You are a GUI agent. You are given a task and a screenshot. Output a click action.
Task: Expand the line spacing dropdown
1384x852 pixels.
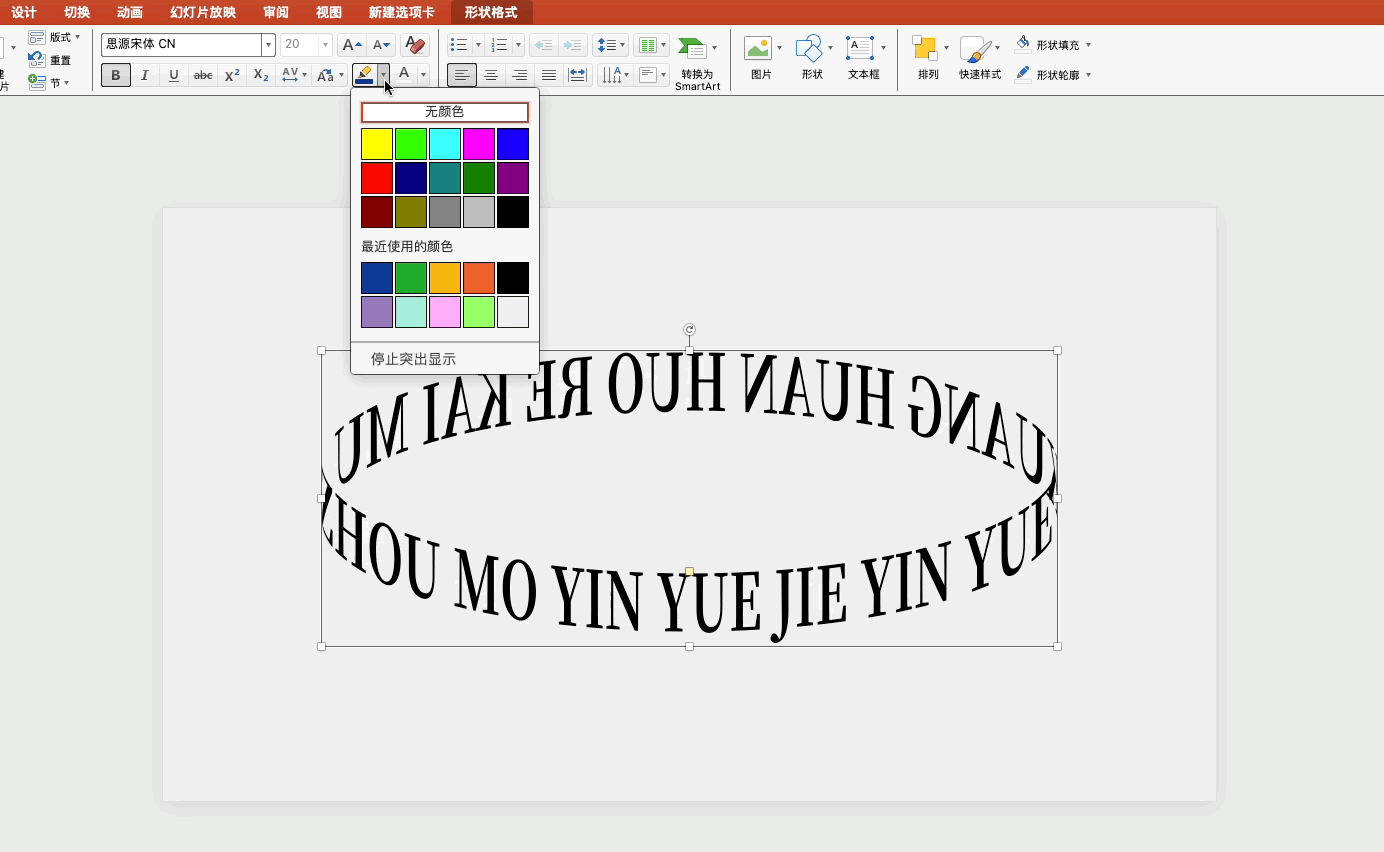(x=622, y=45)
